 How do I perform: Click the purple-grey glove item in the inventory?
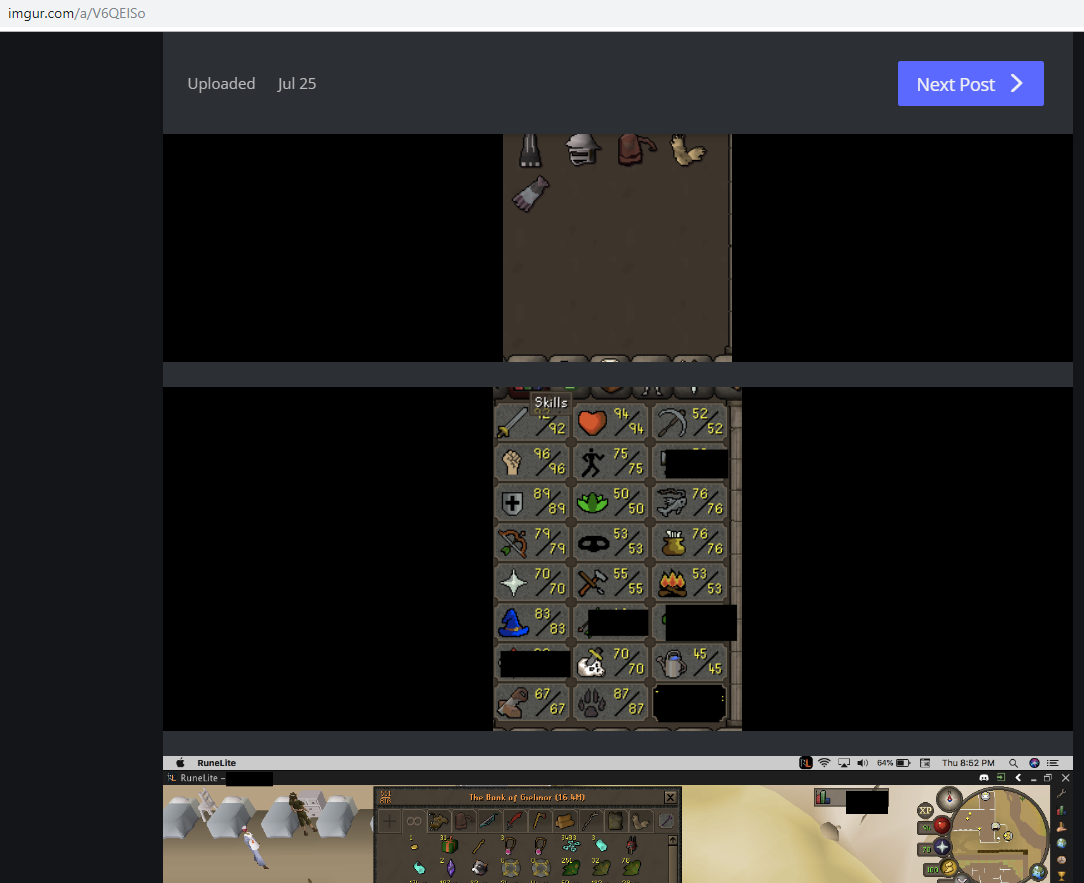click(531, 193)
